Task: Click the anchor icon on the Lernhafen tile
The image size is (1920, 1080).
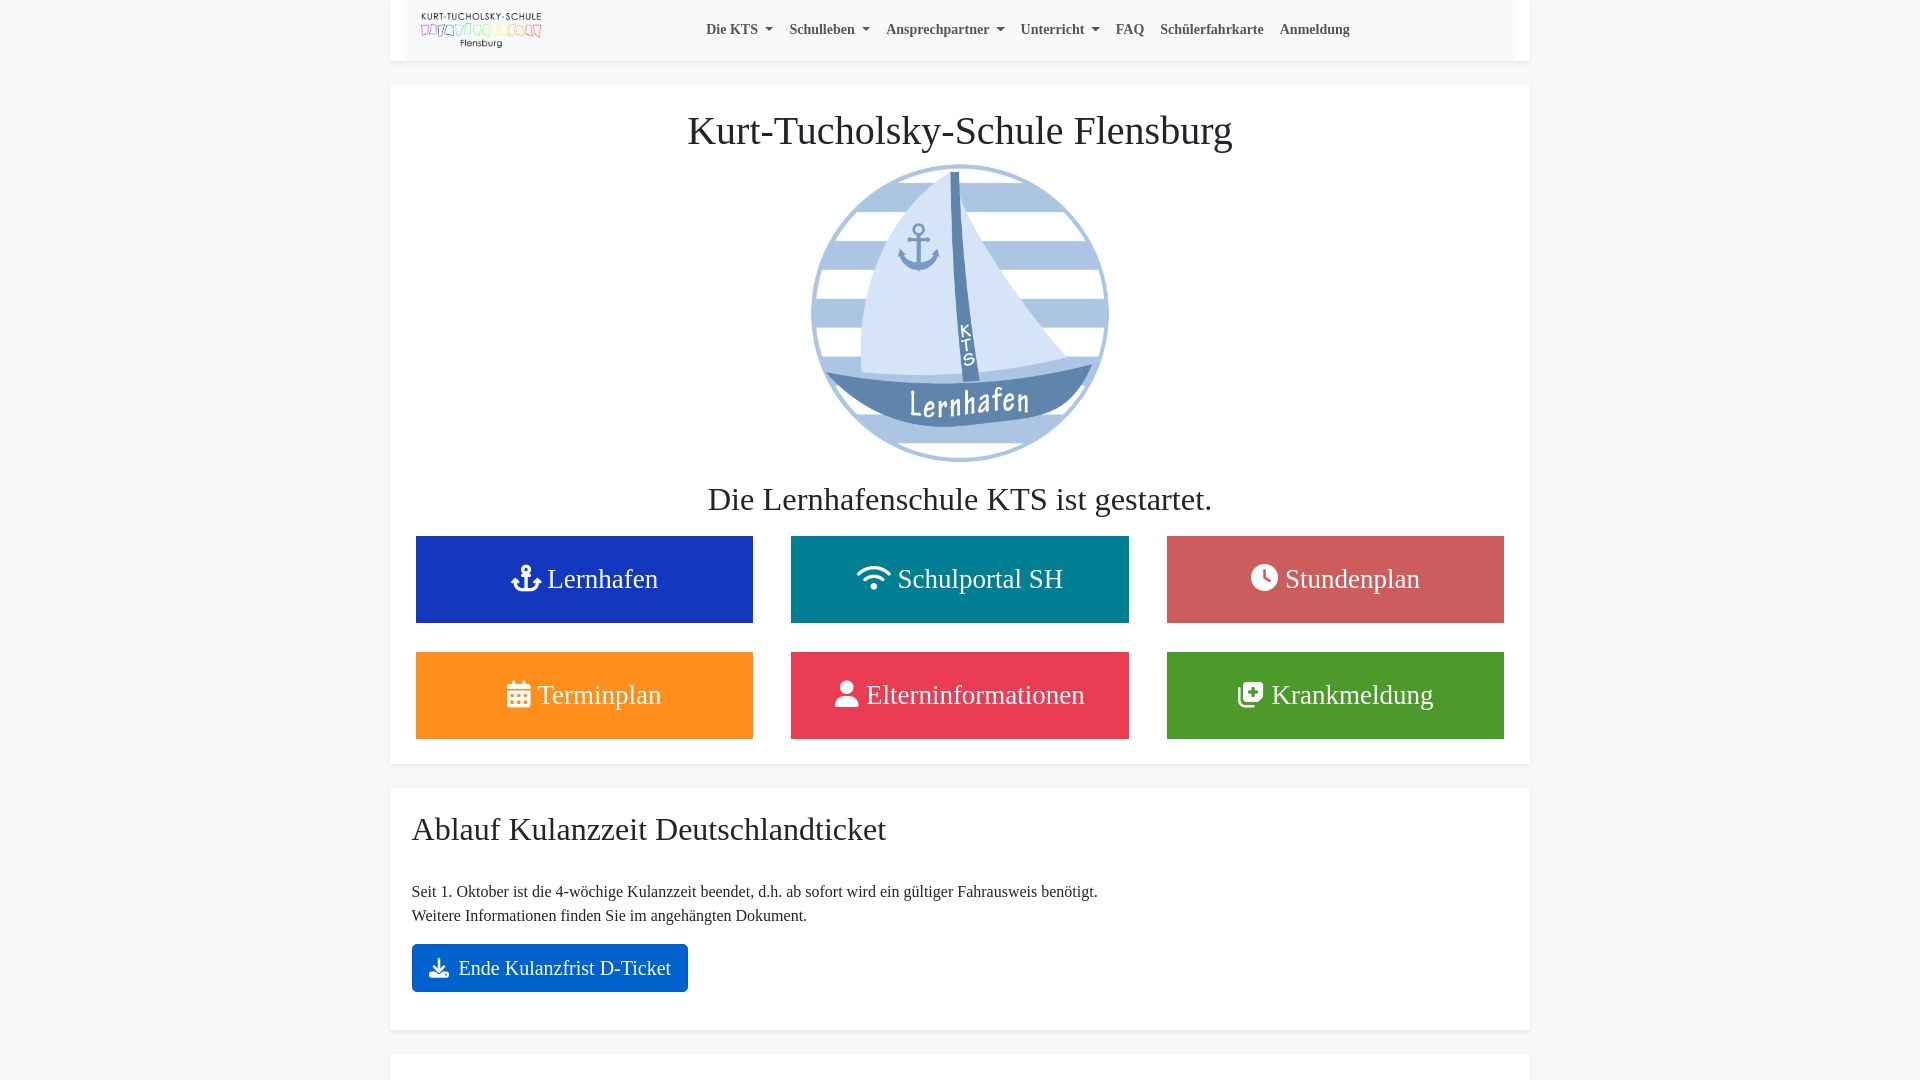Action: [526, 579]
